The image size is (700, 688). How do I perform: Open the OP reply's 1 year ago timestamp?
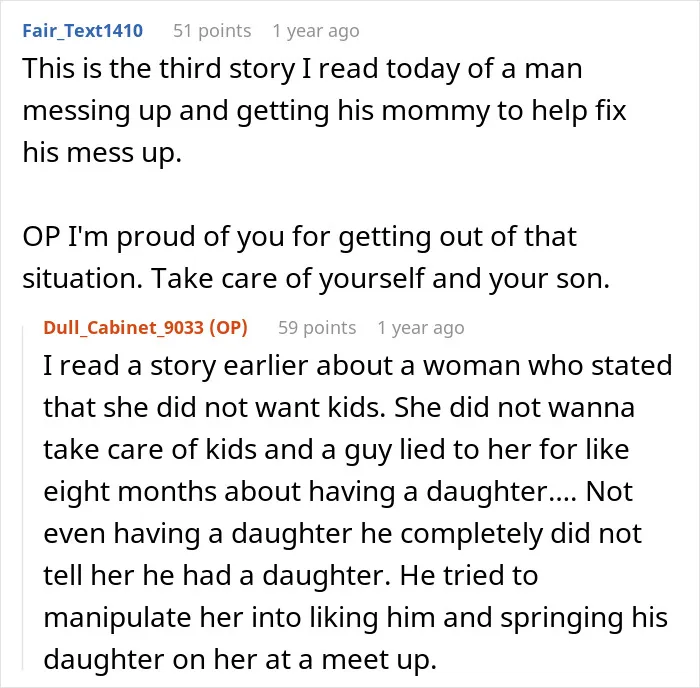pos(421,328)
